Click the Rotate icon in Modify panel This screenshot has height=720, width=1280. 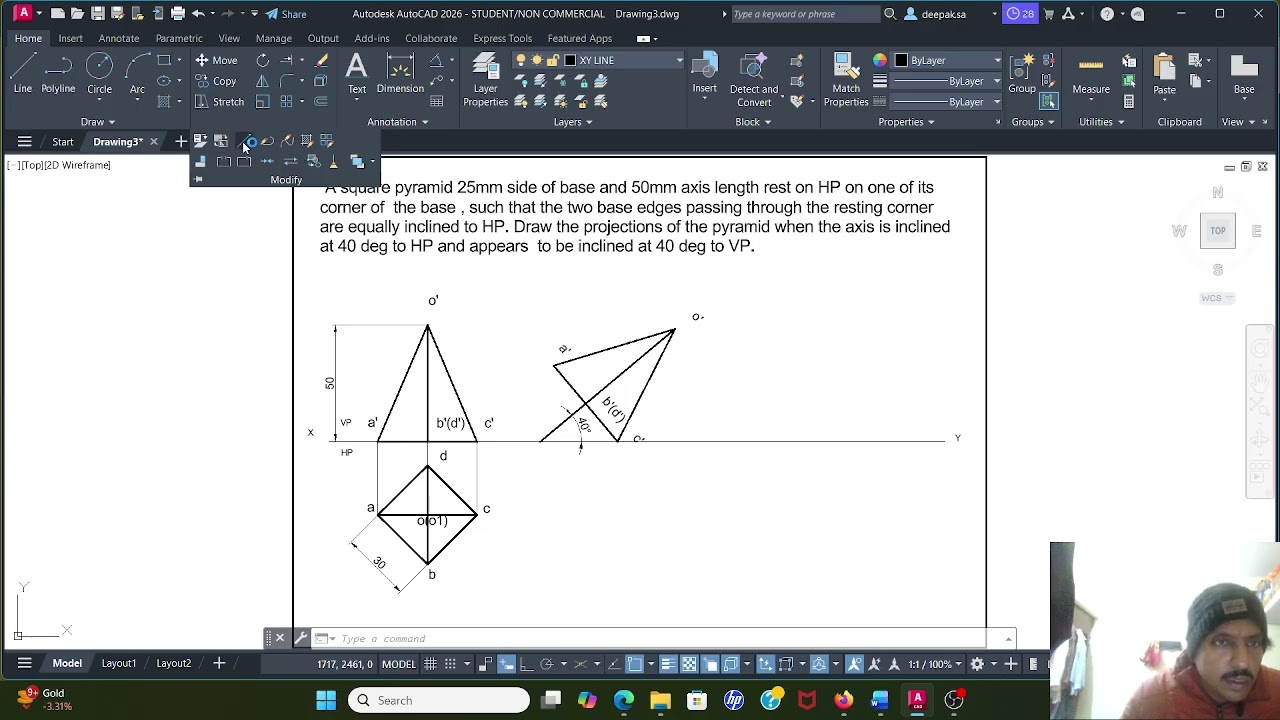262,60
